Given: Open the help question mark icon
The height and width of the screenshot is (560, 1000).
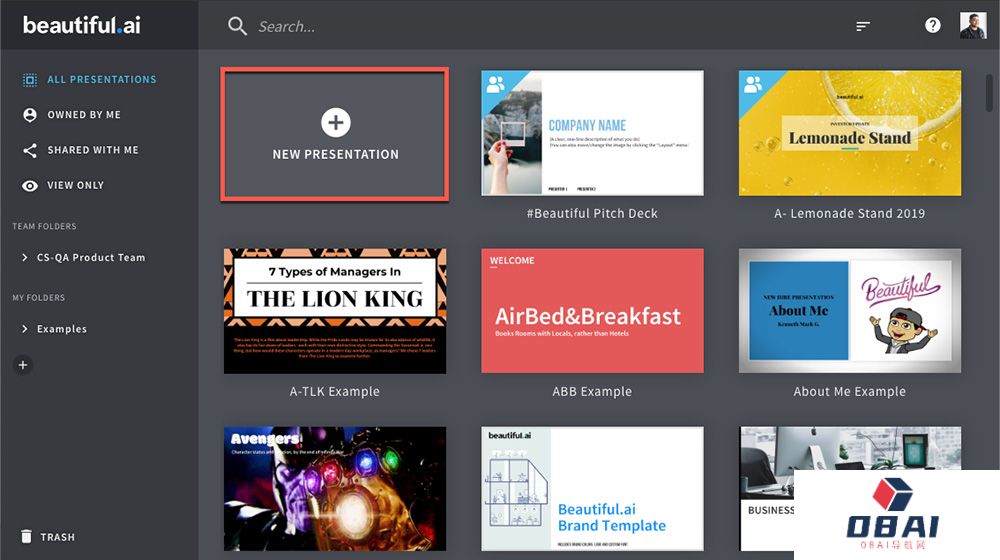Looking at the screenshot, I should (932, 26).
